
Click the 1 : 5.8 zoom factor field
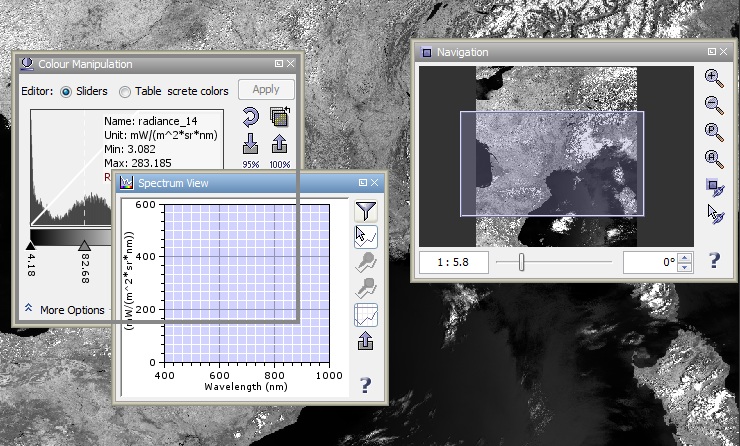453,263
